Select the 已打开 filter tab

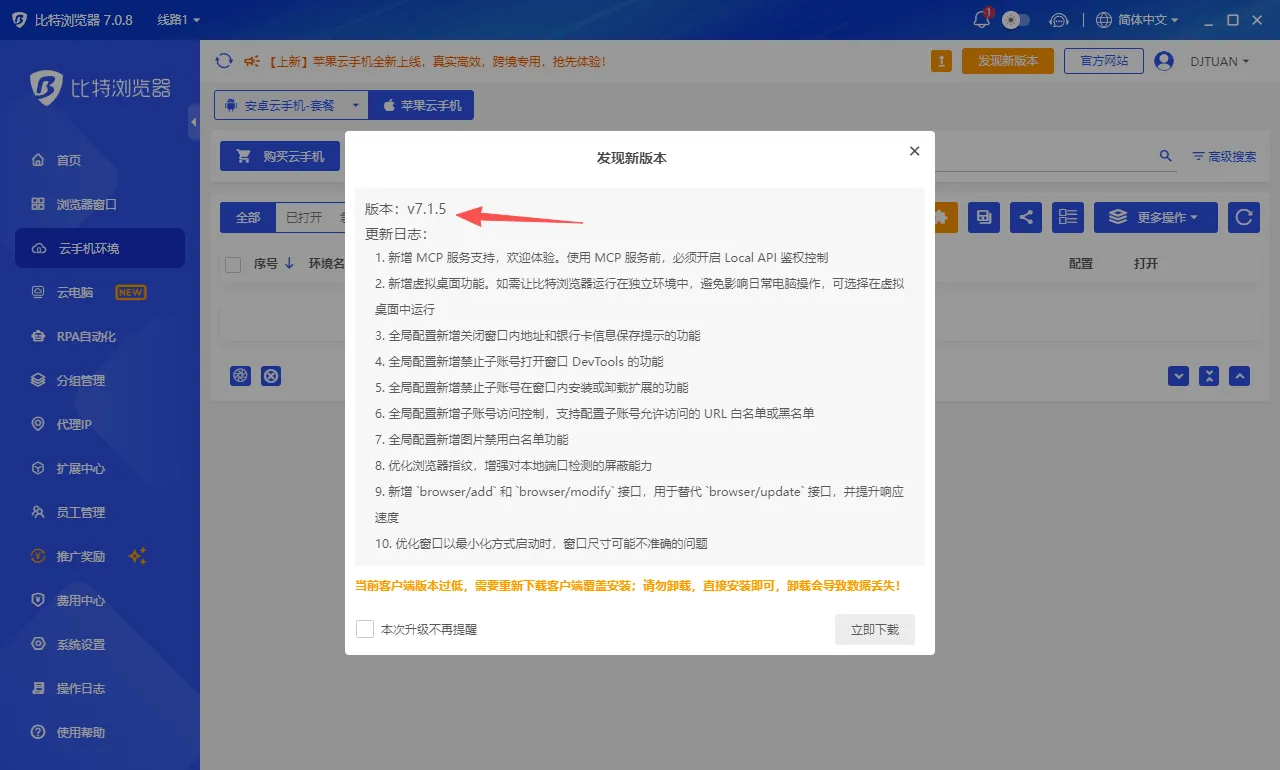[304, 217]
